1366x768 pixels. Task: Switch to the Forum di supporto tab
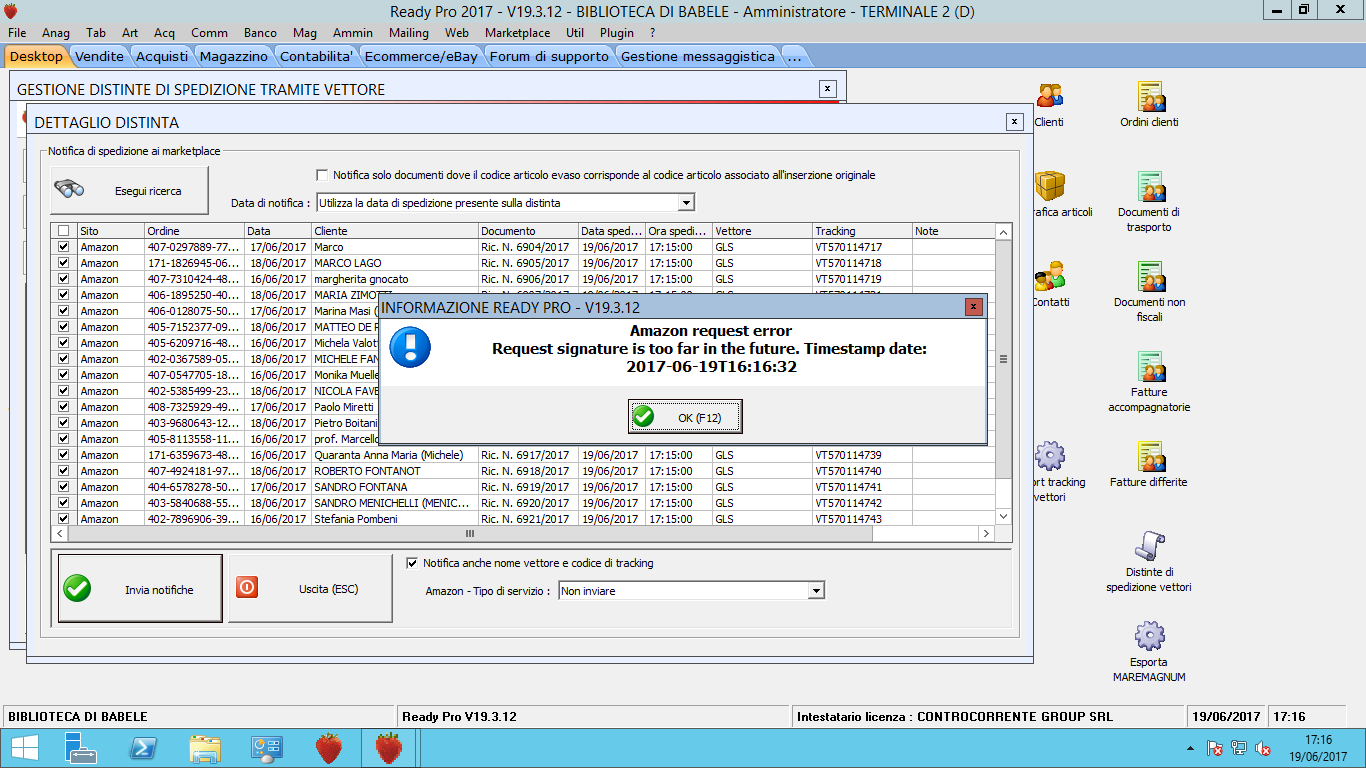pyautogui.click(x=549, y=56)
